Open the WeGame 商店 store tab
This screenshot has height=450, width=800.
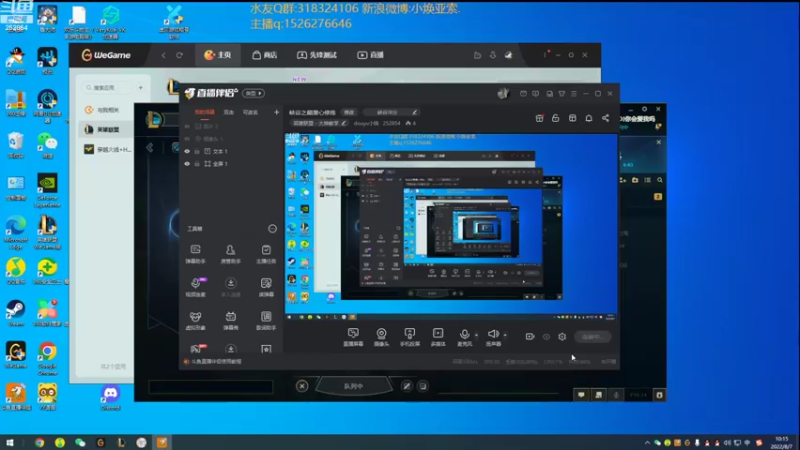coord(264,55)
